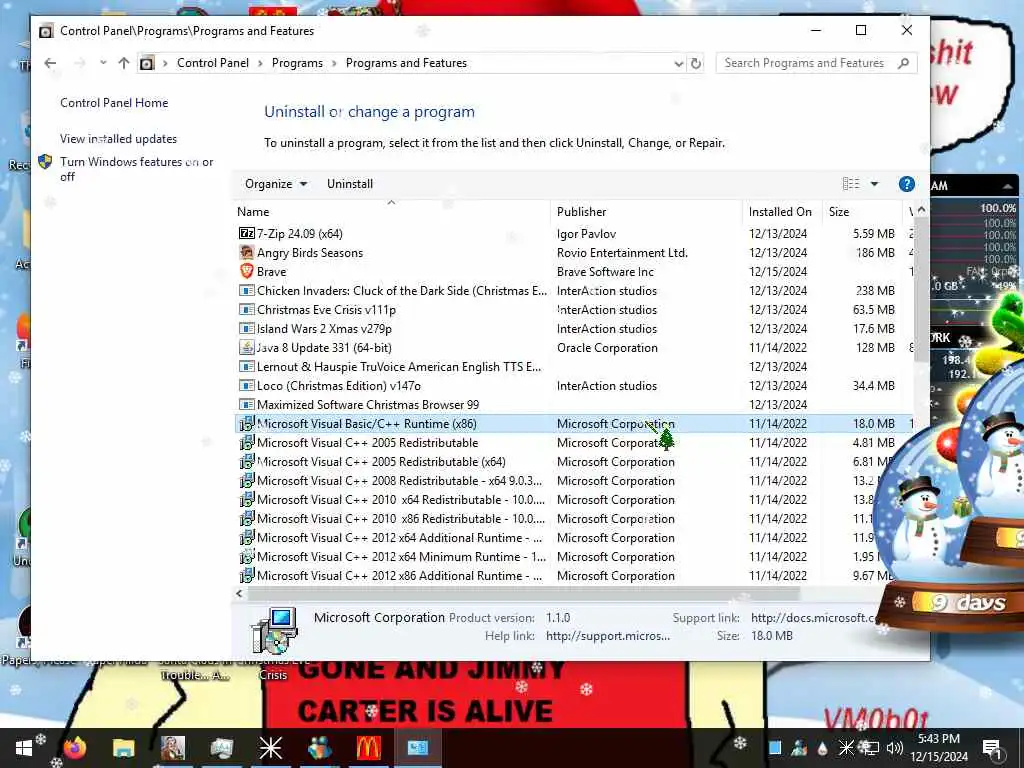
Task: Select Lernout & Hauspie TruVoice entry
Action: pyautogui.click(x=573, y=366)
